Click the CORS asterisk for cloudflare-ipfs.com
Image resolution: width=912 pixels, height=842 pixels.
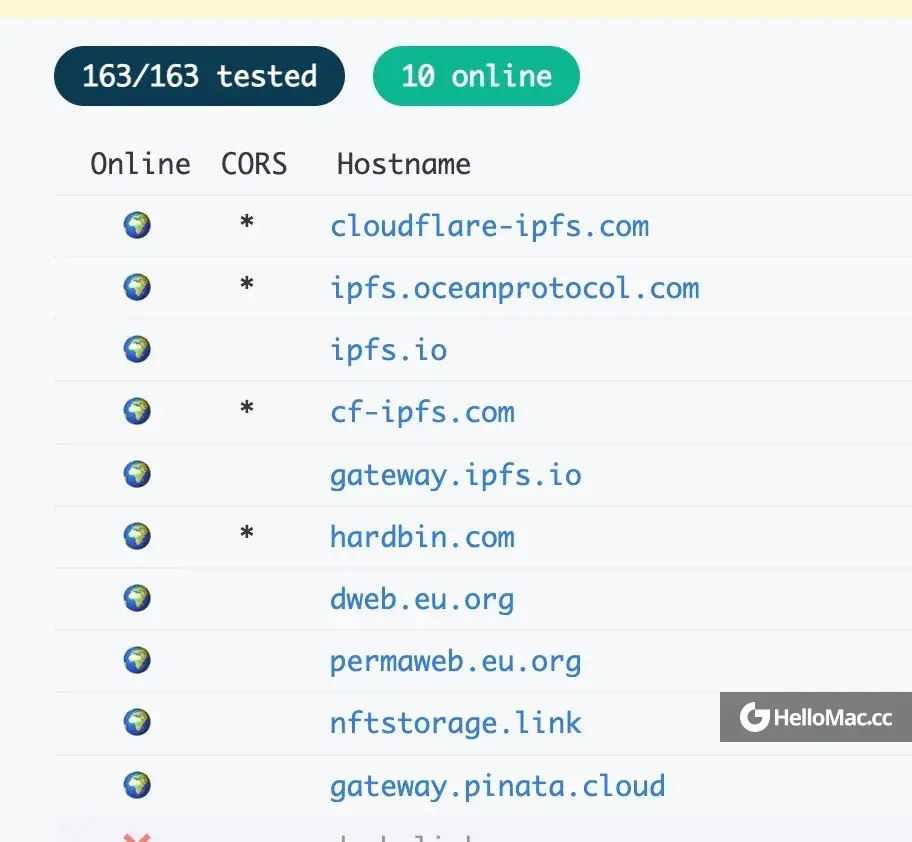247,222
